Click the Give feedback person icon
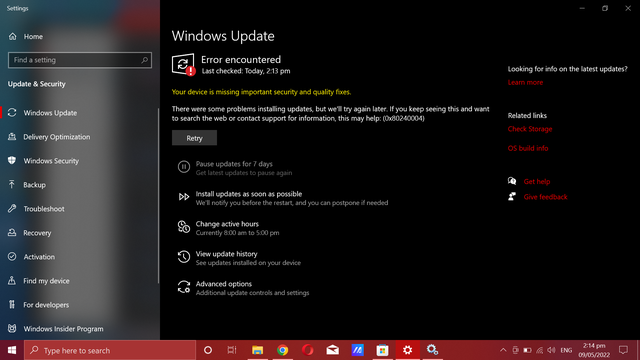 point(512,197)
